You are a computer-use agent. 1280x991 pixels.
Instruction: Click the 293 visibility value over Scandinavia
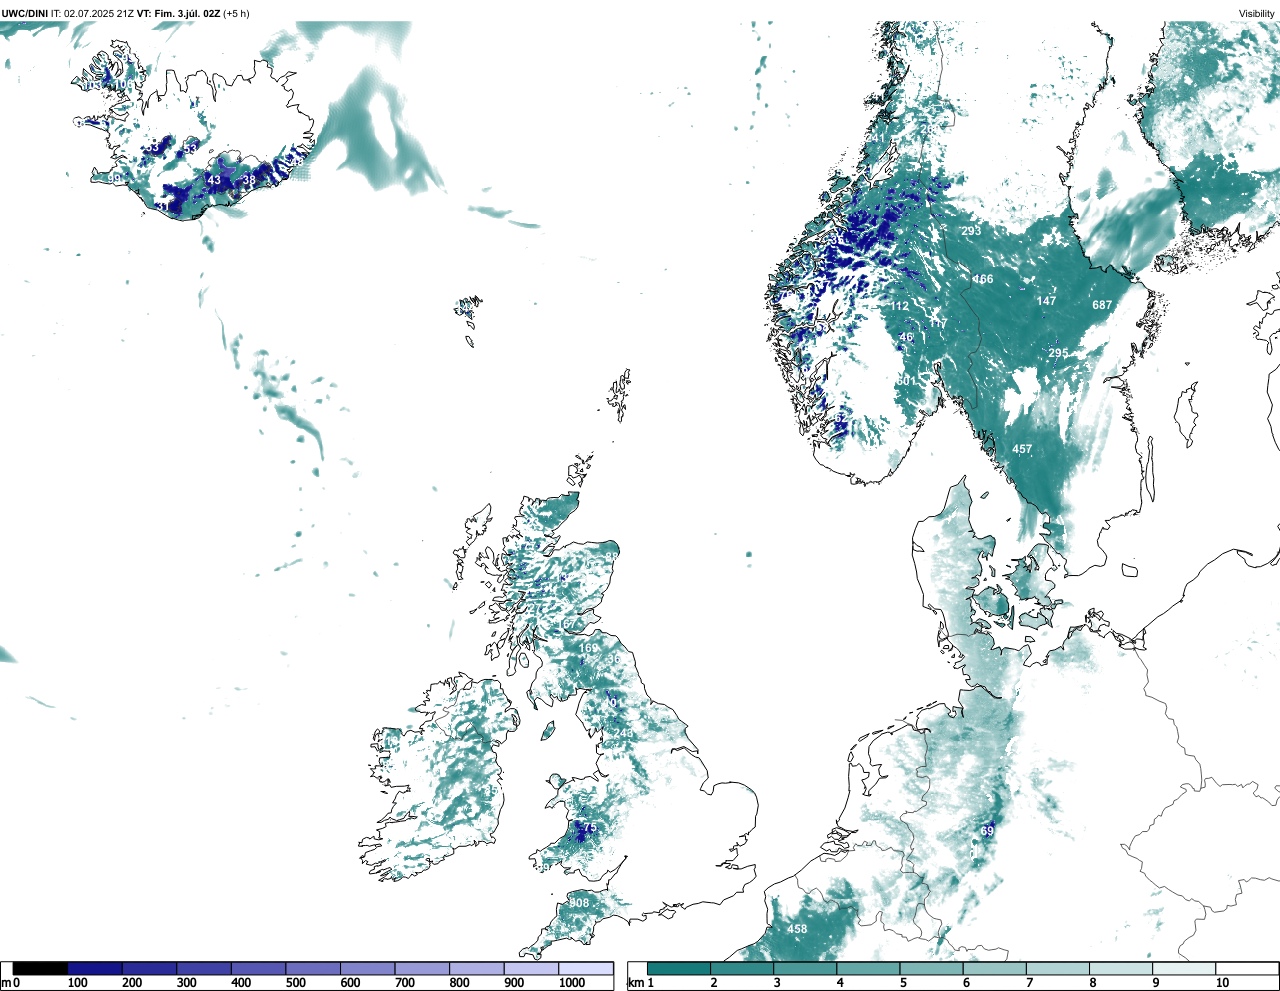971,231
